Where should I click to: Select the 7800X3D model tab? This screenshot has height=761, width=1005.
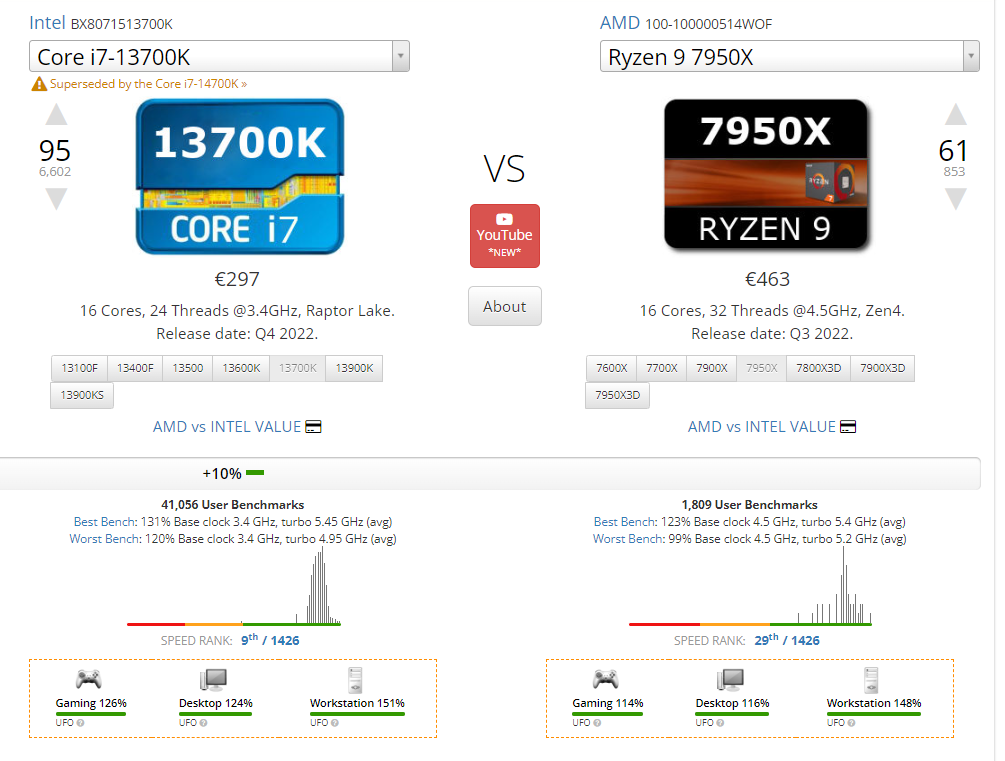point(818,368)
